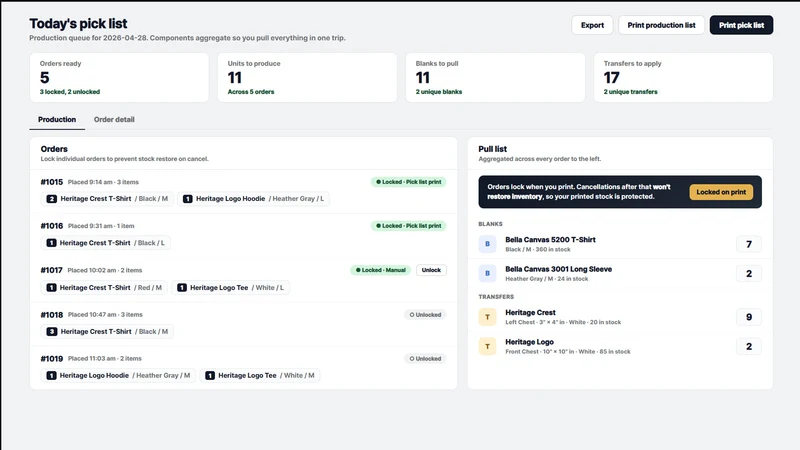This screenshot has width=800, height=450.
Task: Click the Pull list heading
Action: pyautogui.click(x=492, y=149)
